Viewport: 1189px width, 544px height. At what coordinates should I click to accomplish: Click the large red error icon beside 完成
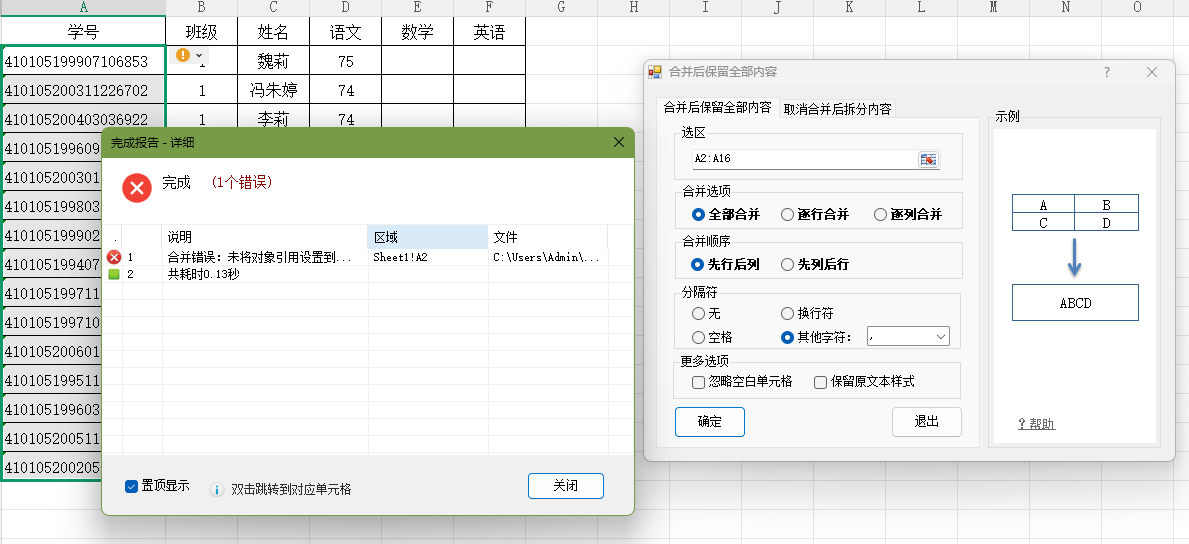click(x=137, y=187)
